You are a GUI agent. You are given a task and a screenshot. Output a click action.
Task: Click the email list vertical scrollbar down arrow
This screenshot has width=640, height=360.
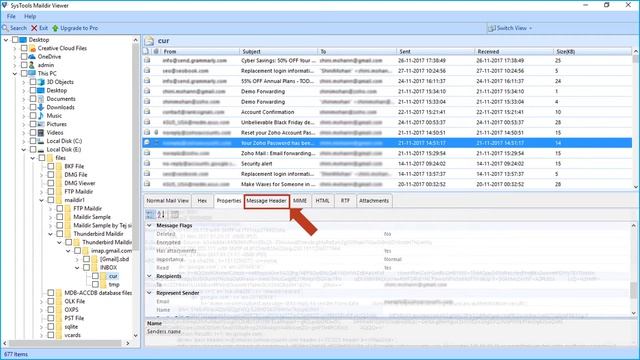[636, 186]
